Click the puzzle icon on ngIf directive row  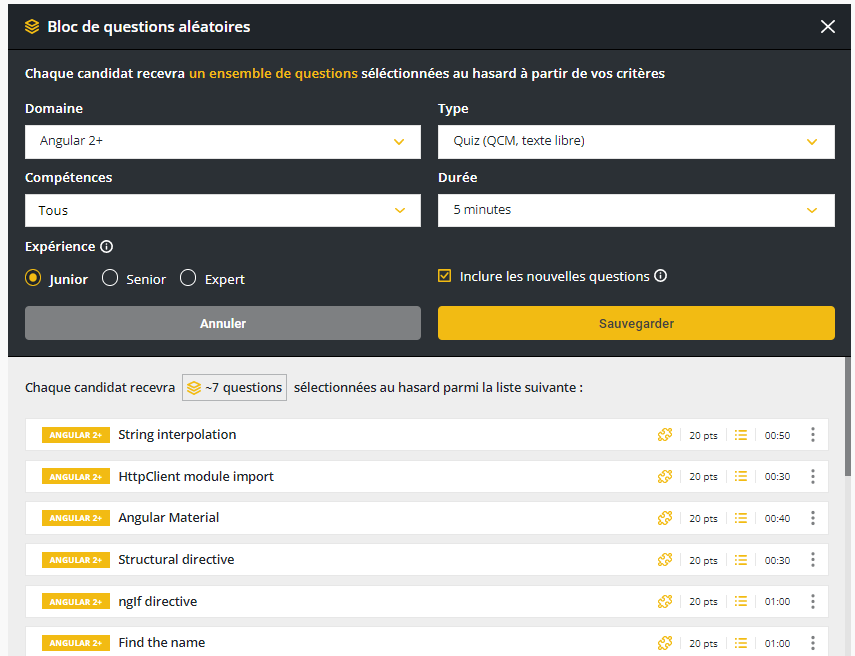(665, 601)
